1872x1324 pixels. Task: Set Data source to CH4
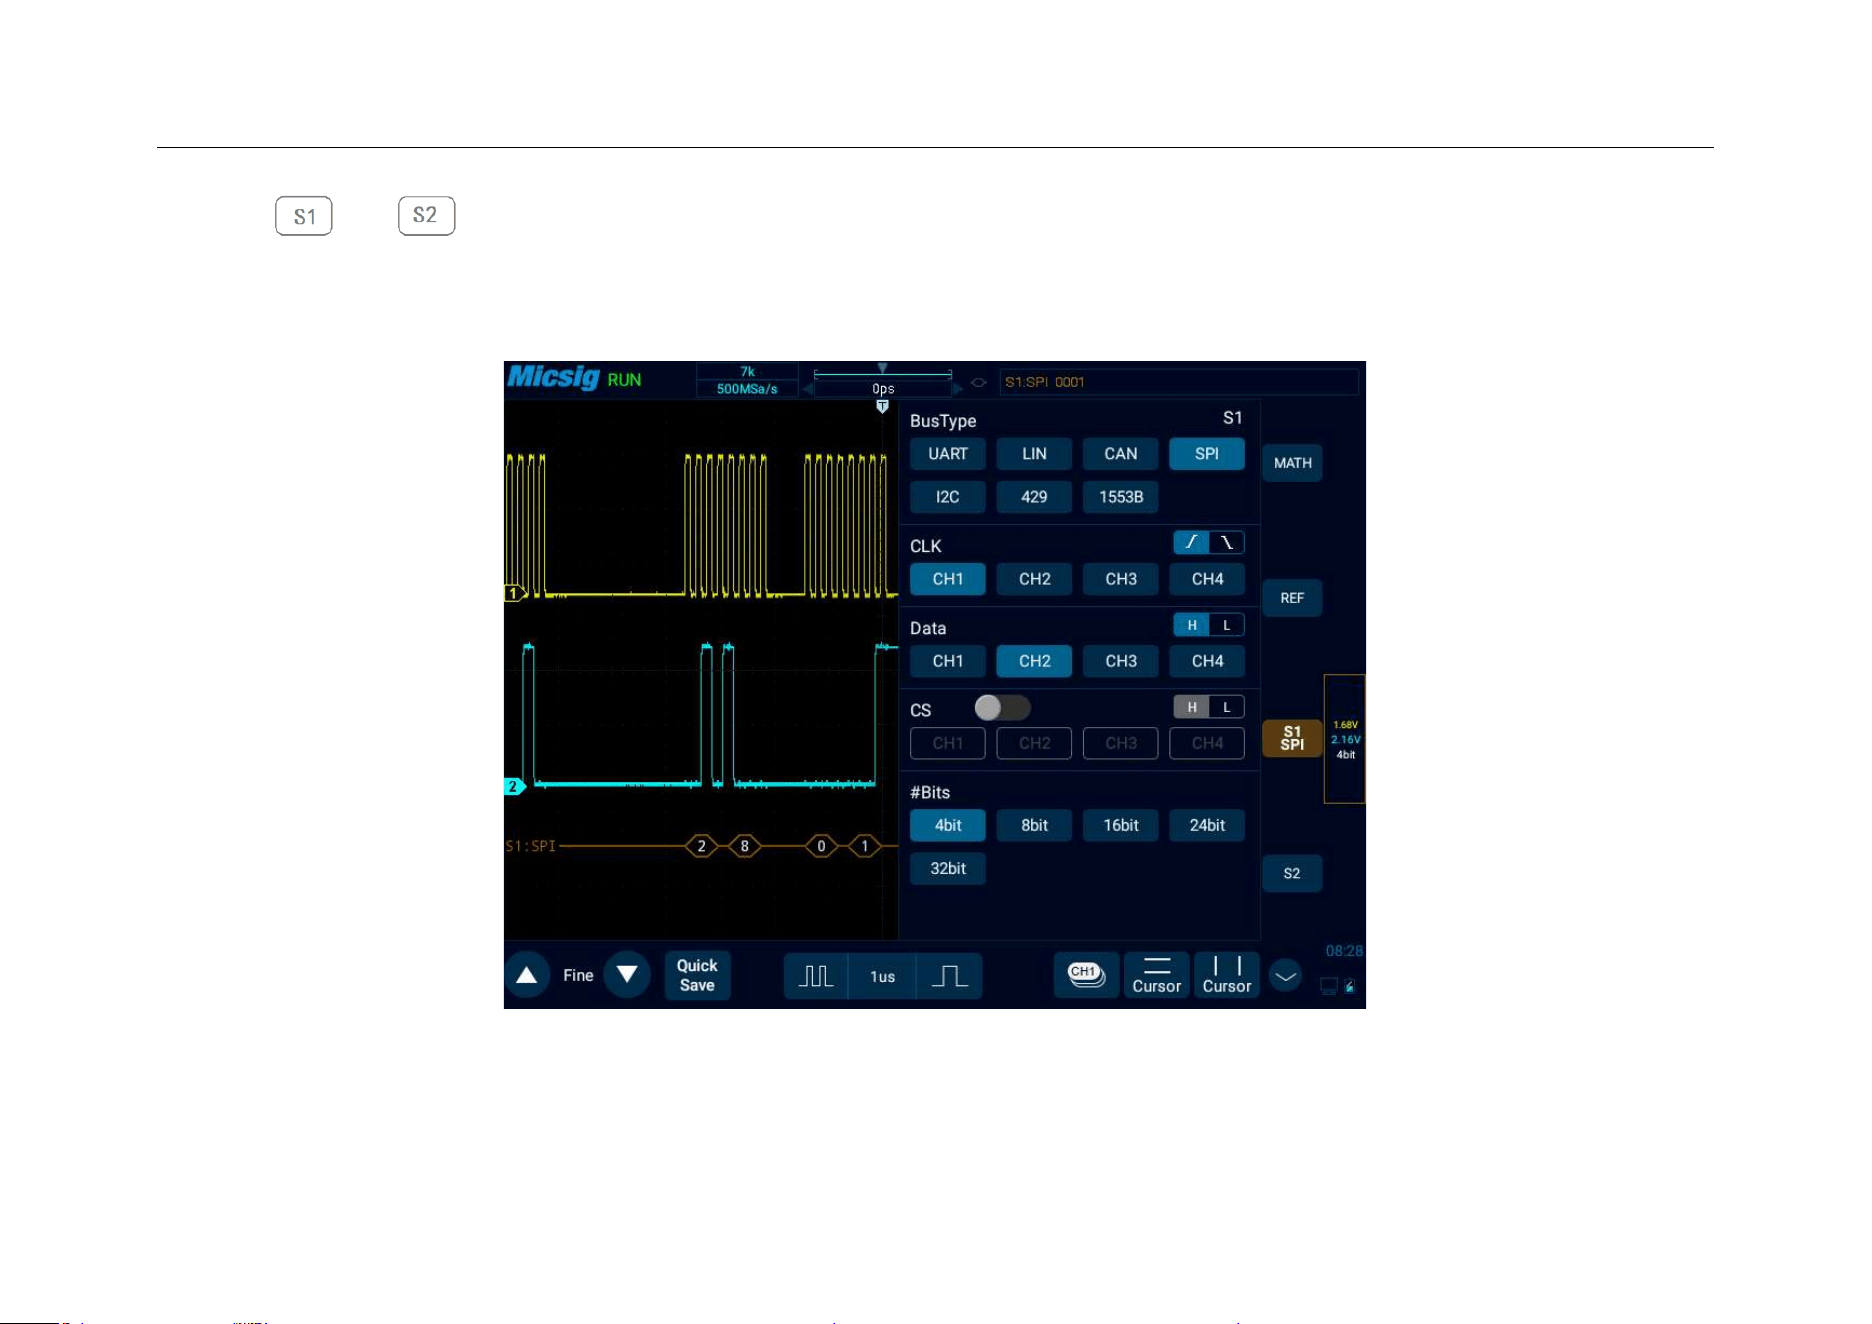coord(1207,661)
